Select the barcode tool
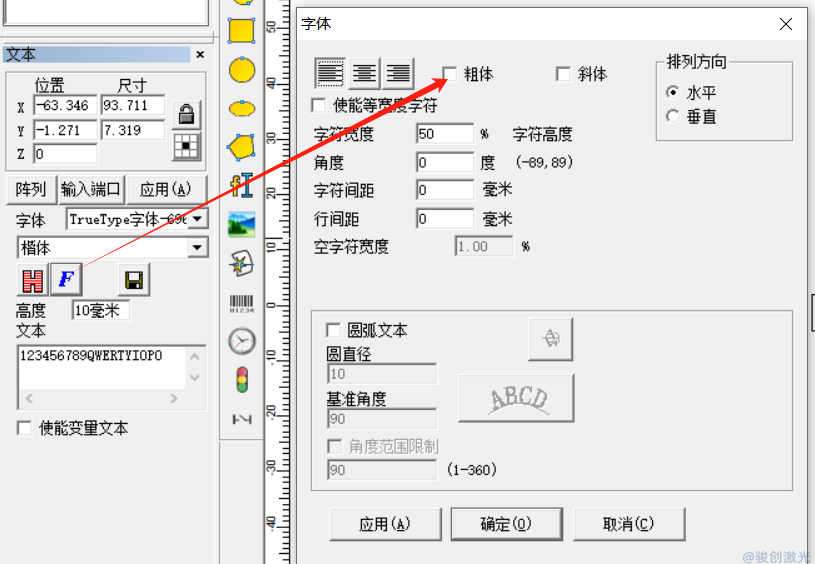 pos(242,304)
